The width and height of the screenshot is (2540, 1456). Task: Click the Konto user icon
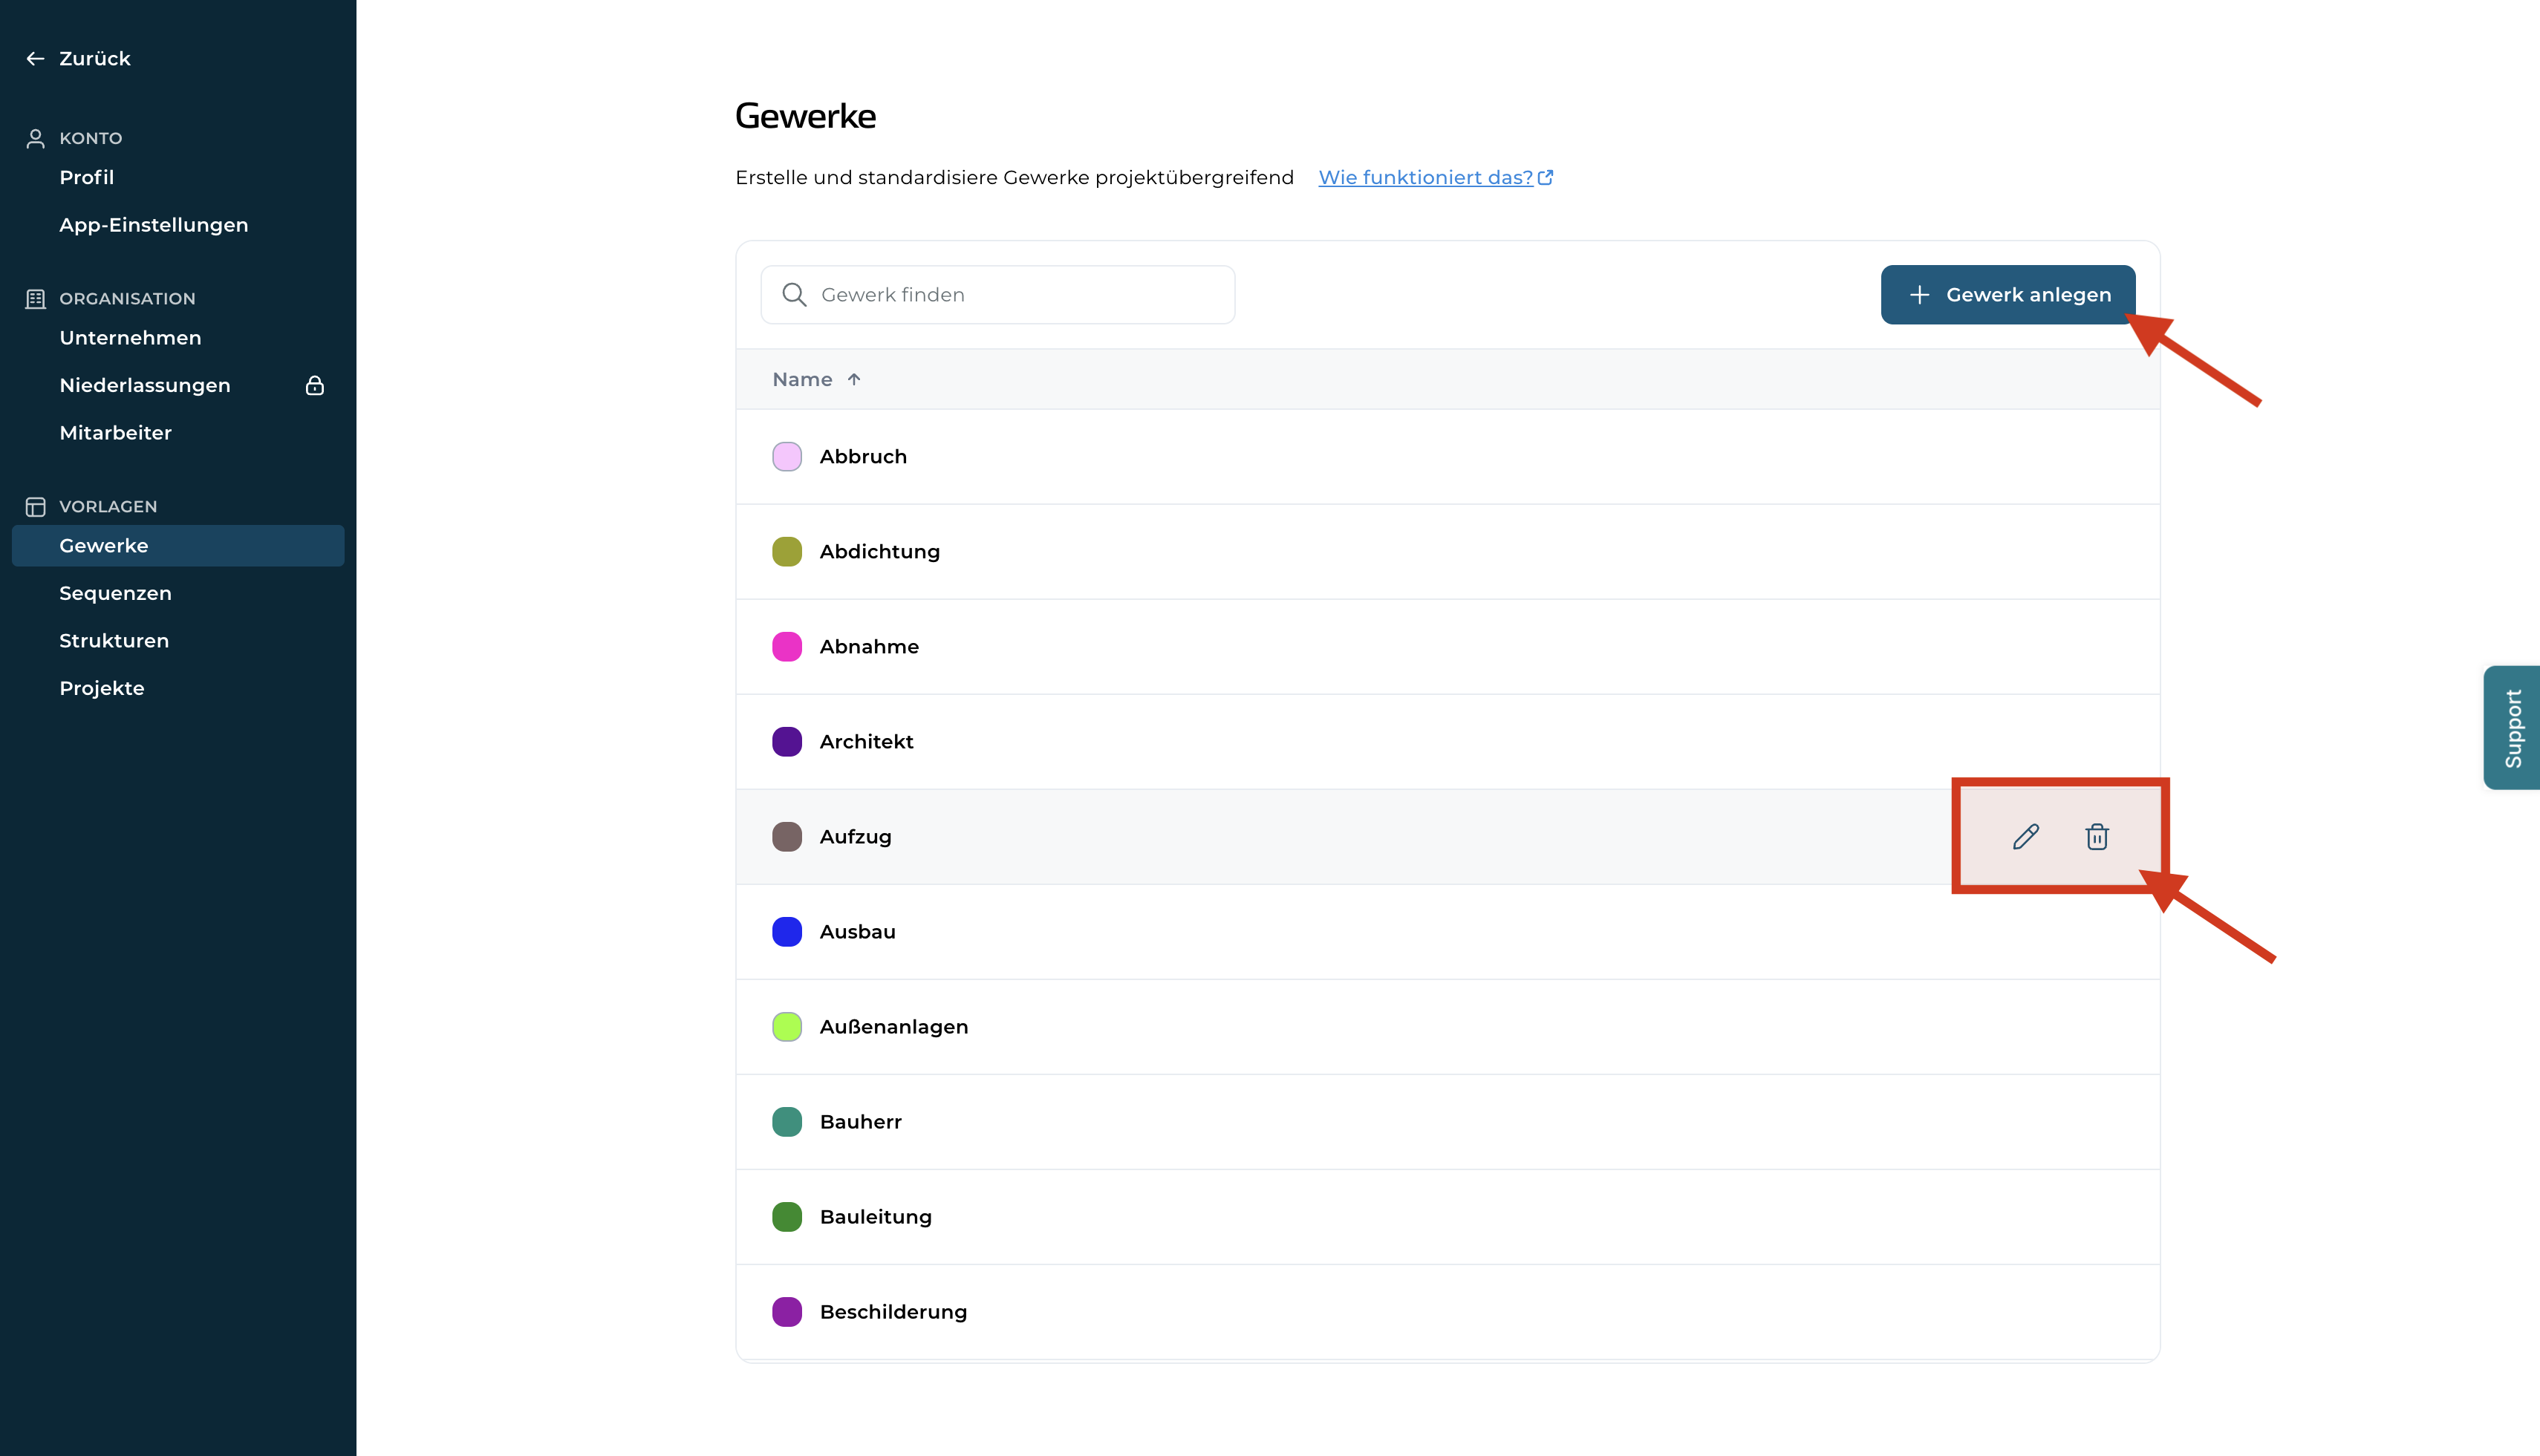pos(36,139)
